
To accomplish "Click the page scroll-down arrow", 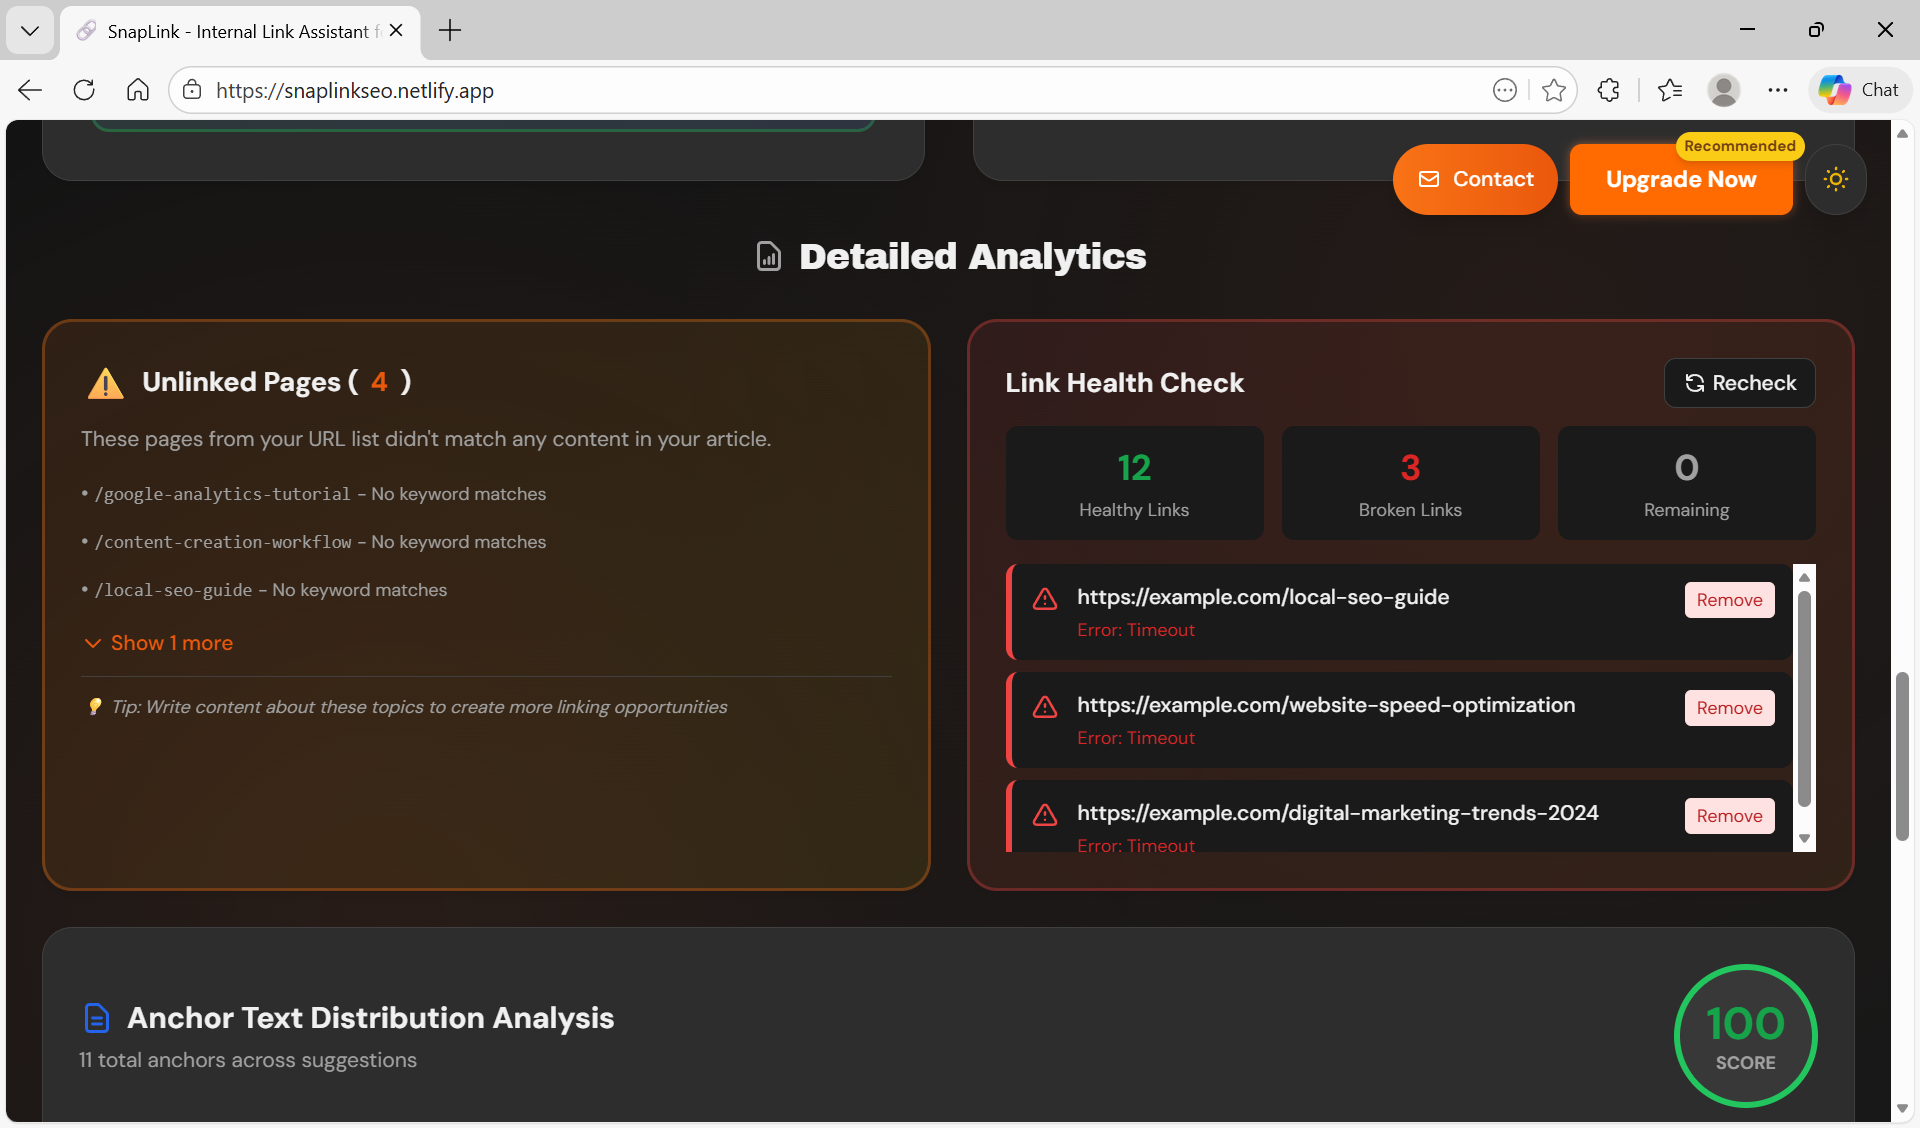I will 1902,1108.
